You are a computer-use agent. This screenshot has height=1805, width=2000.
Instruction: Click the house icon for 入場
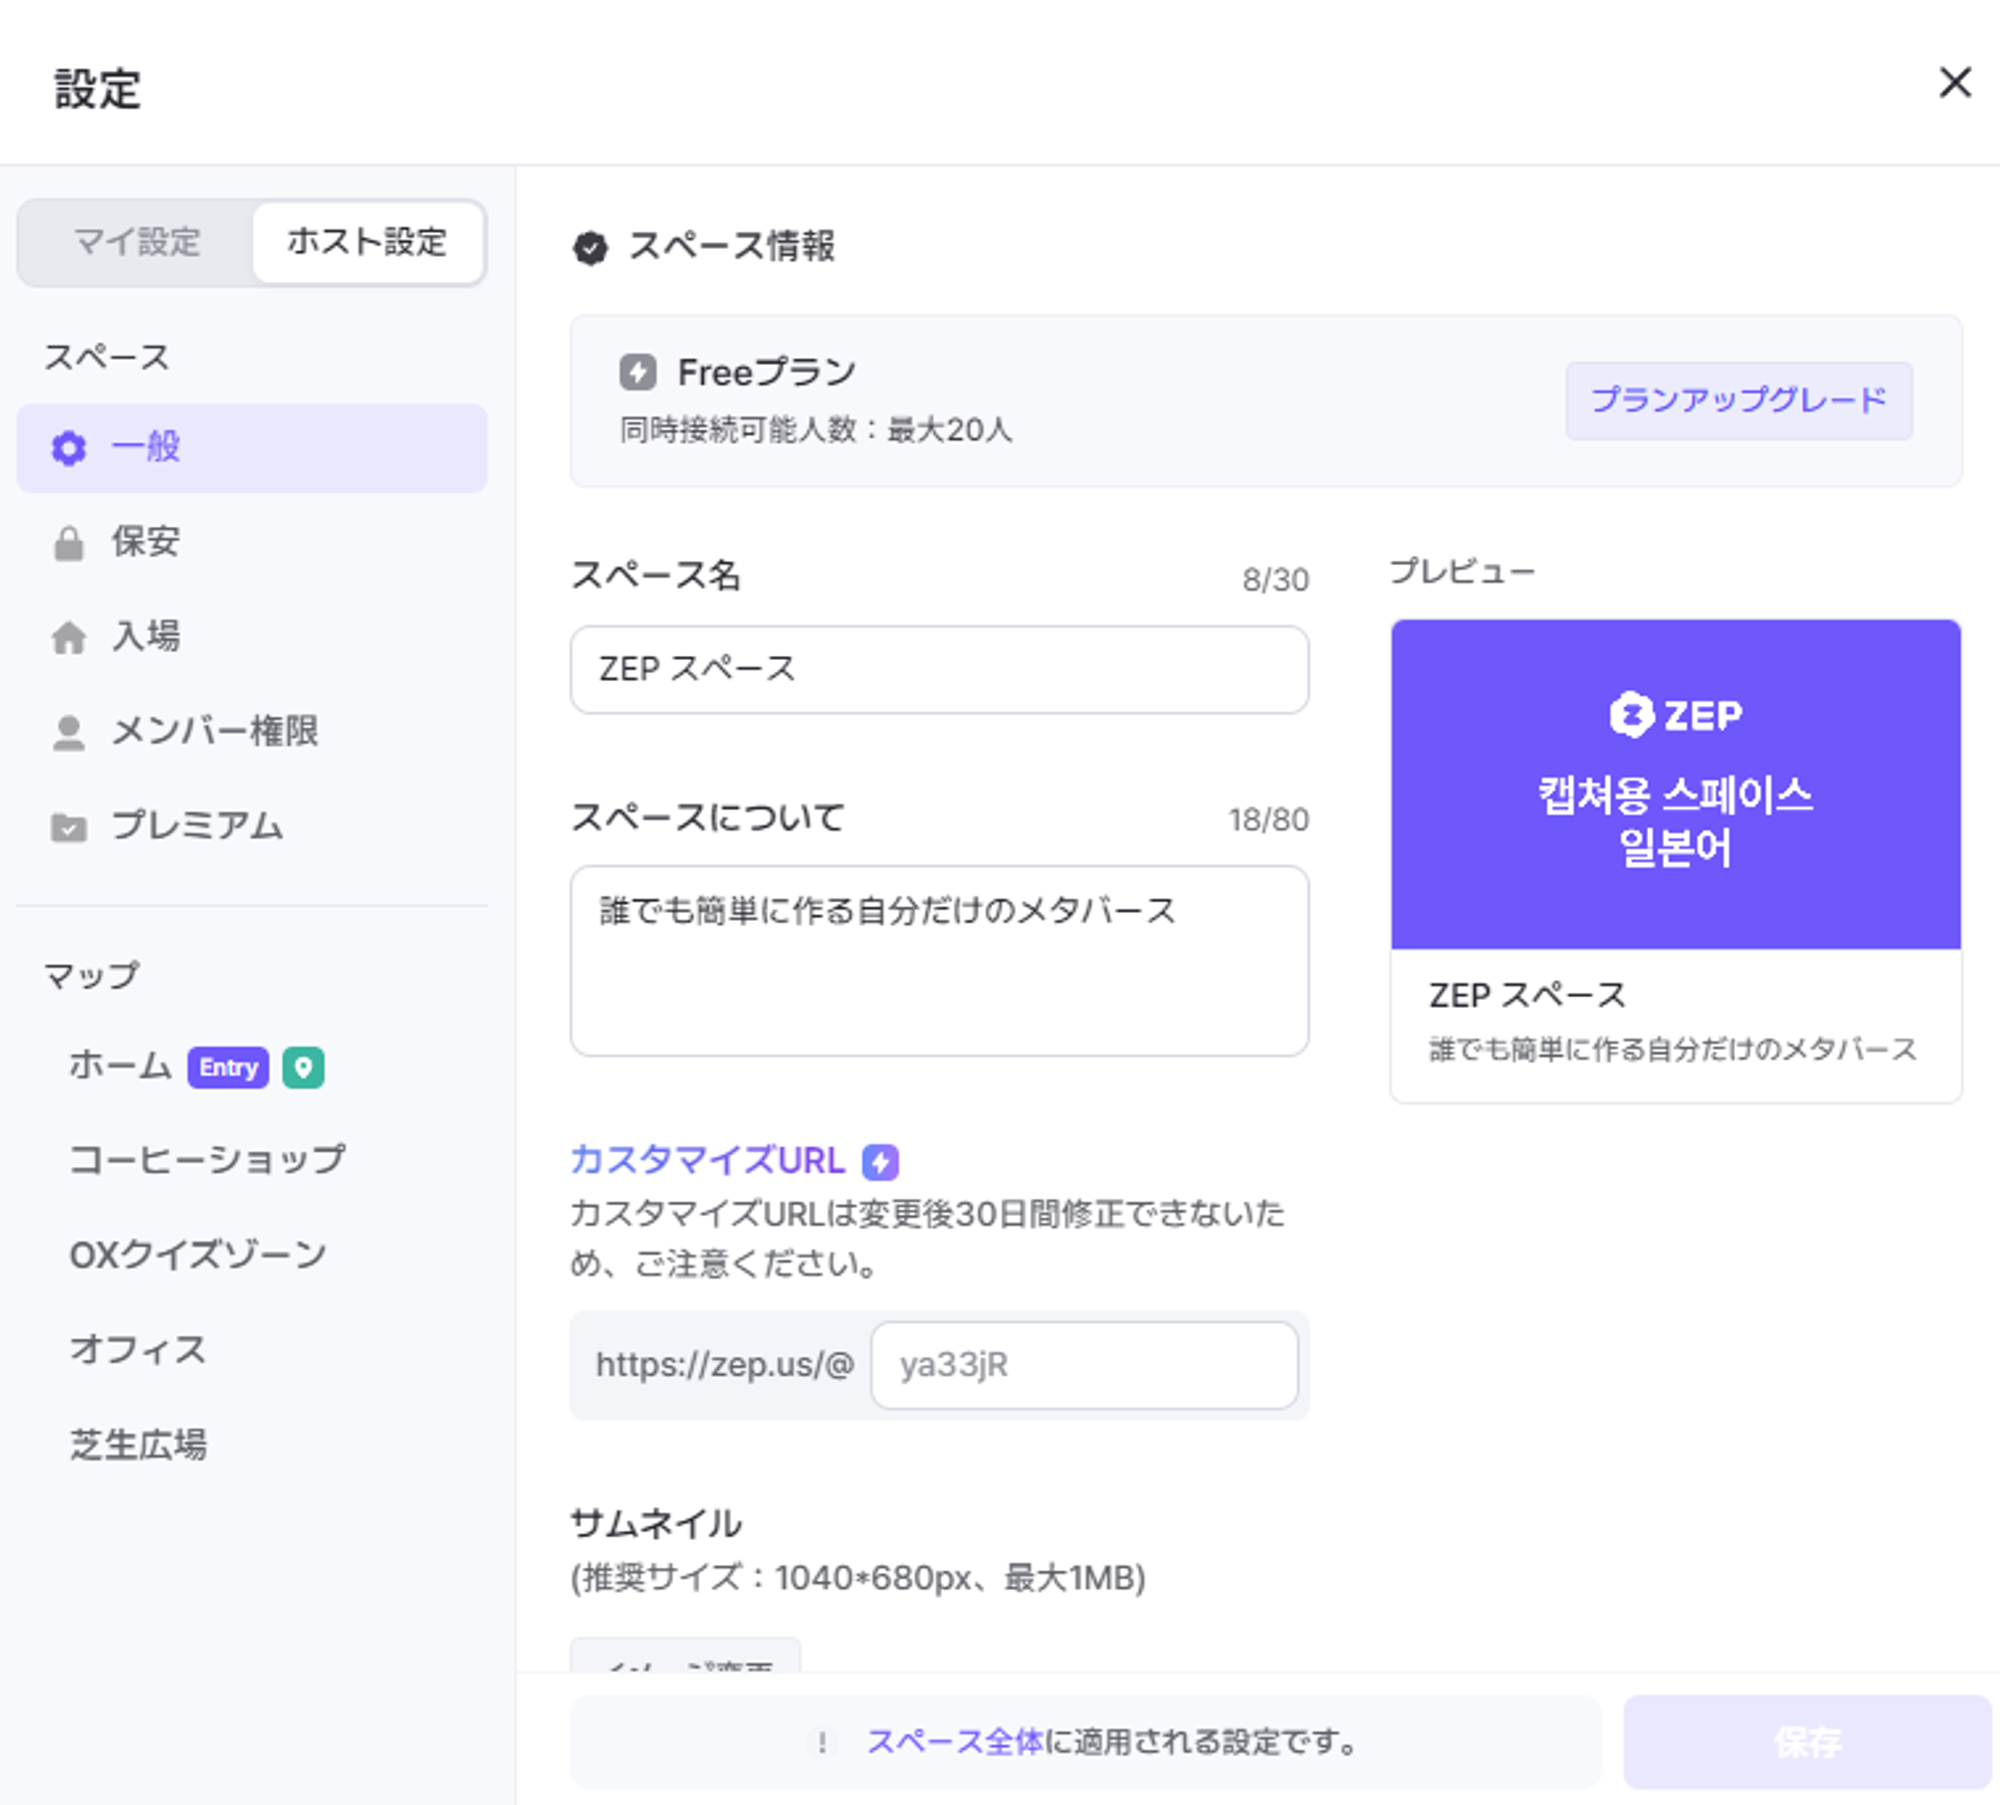(x=68, y=637)
